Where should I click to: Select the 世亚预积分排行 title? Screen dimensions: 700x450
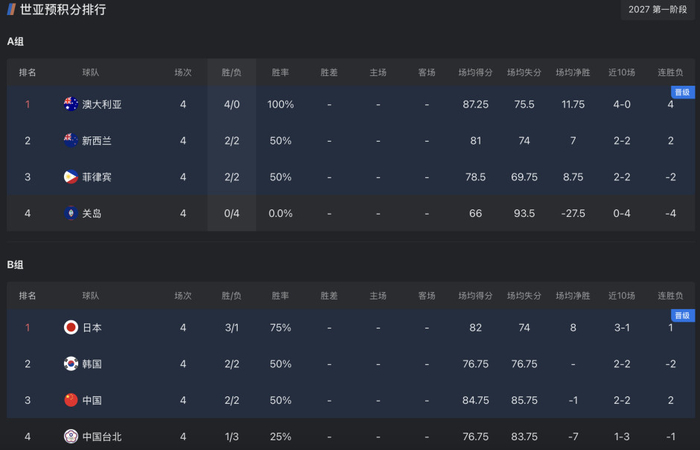tap(63, 10)
